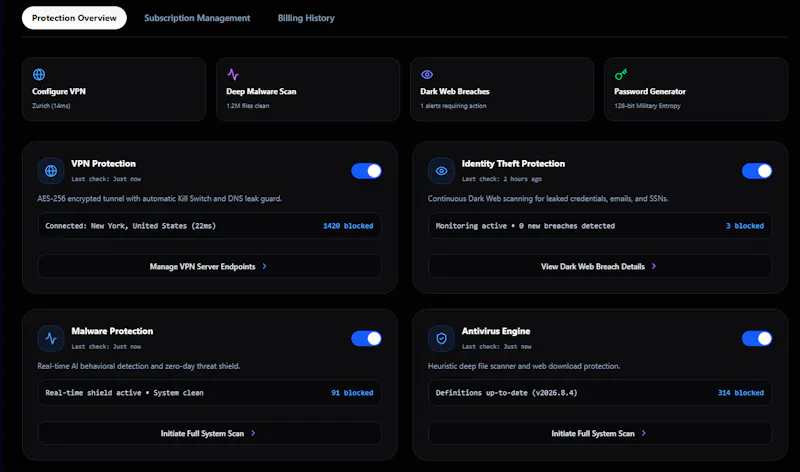Click the Identity Theft Protection heading
800x472 pixels.
coord(513,164)
